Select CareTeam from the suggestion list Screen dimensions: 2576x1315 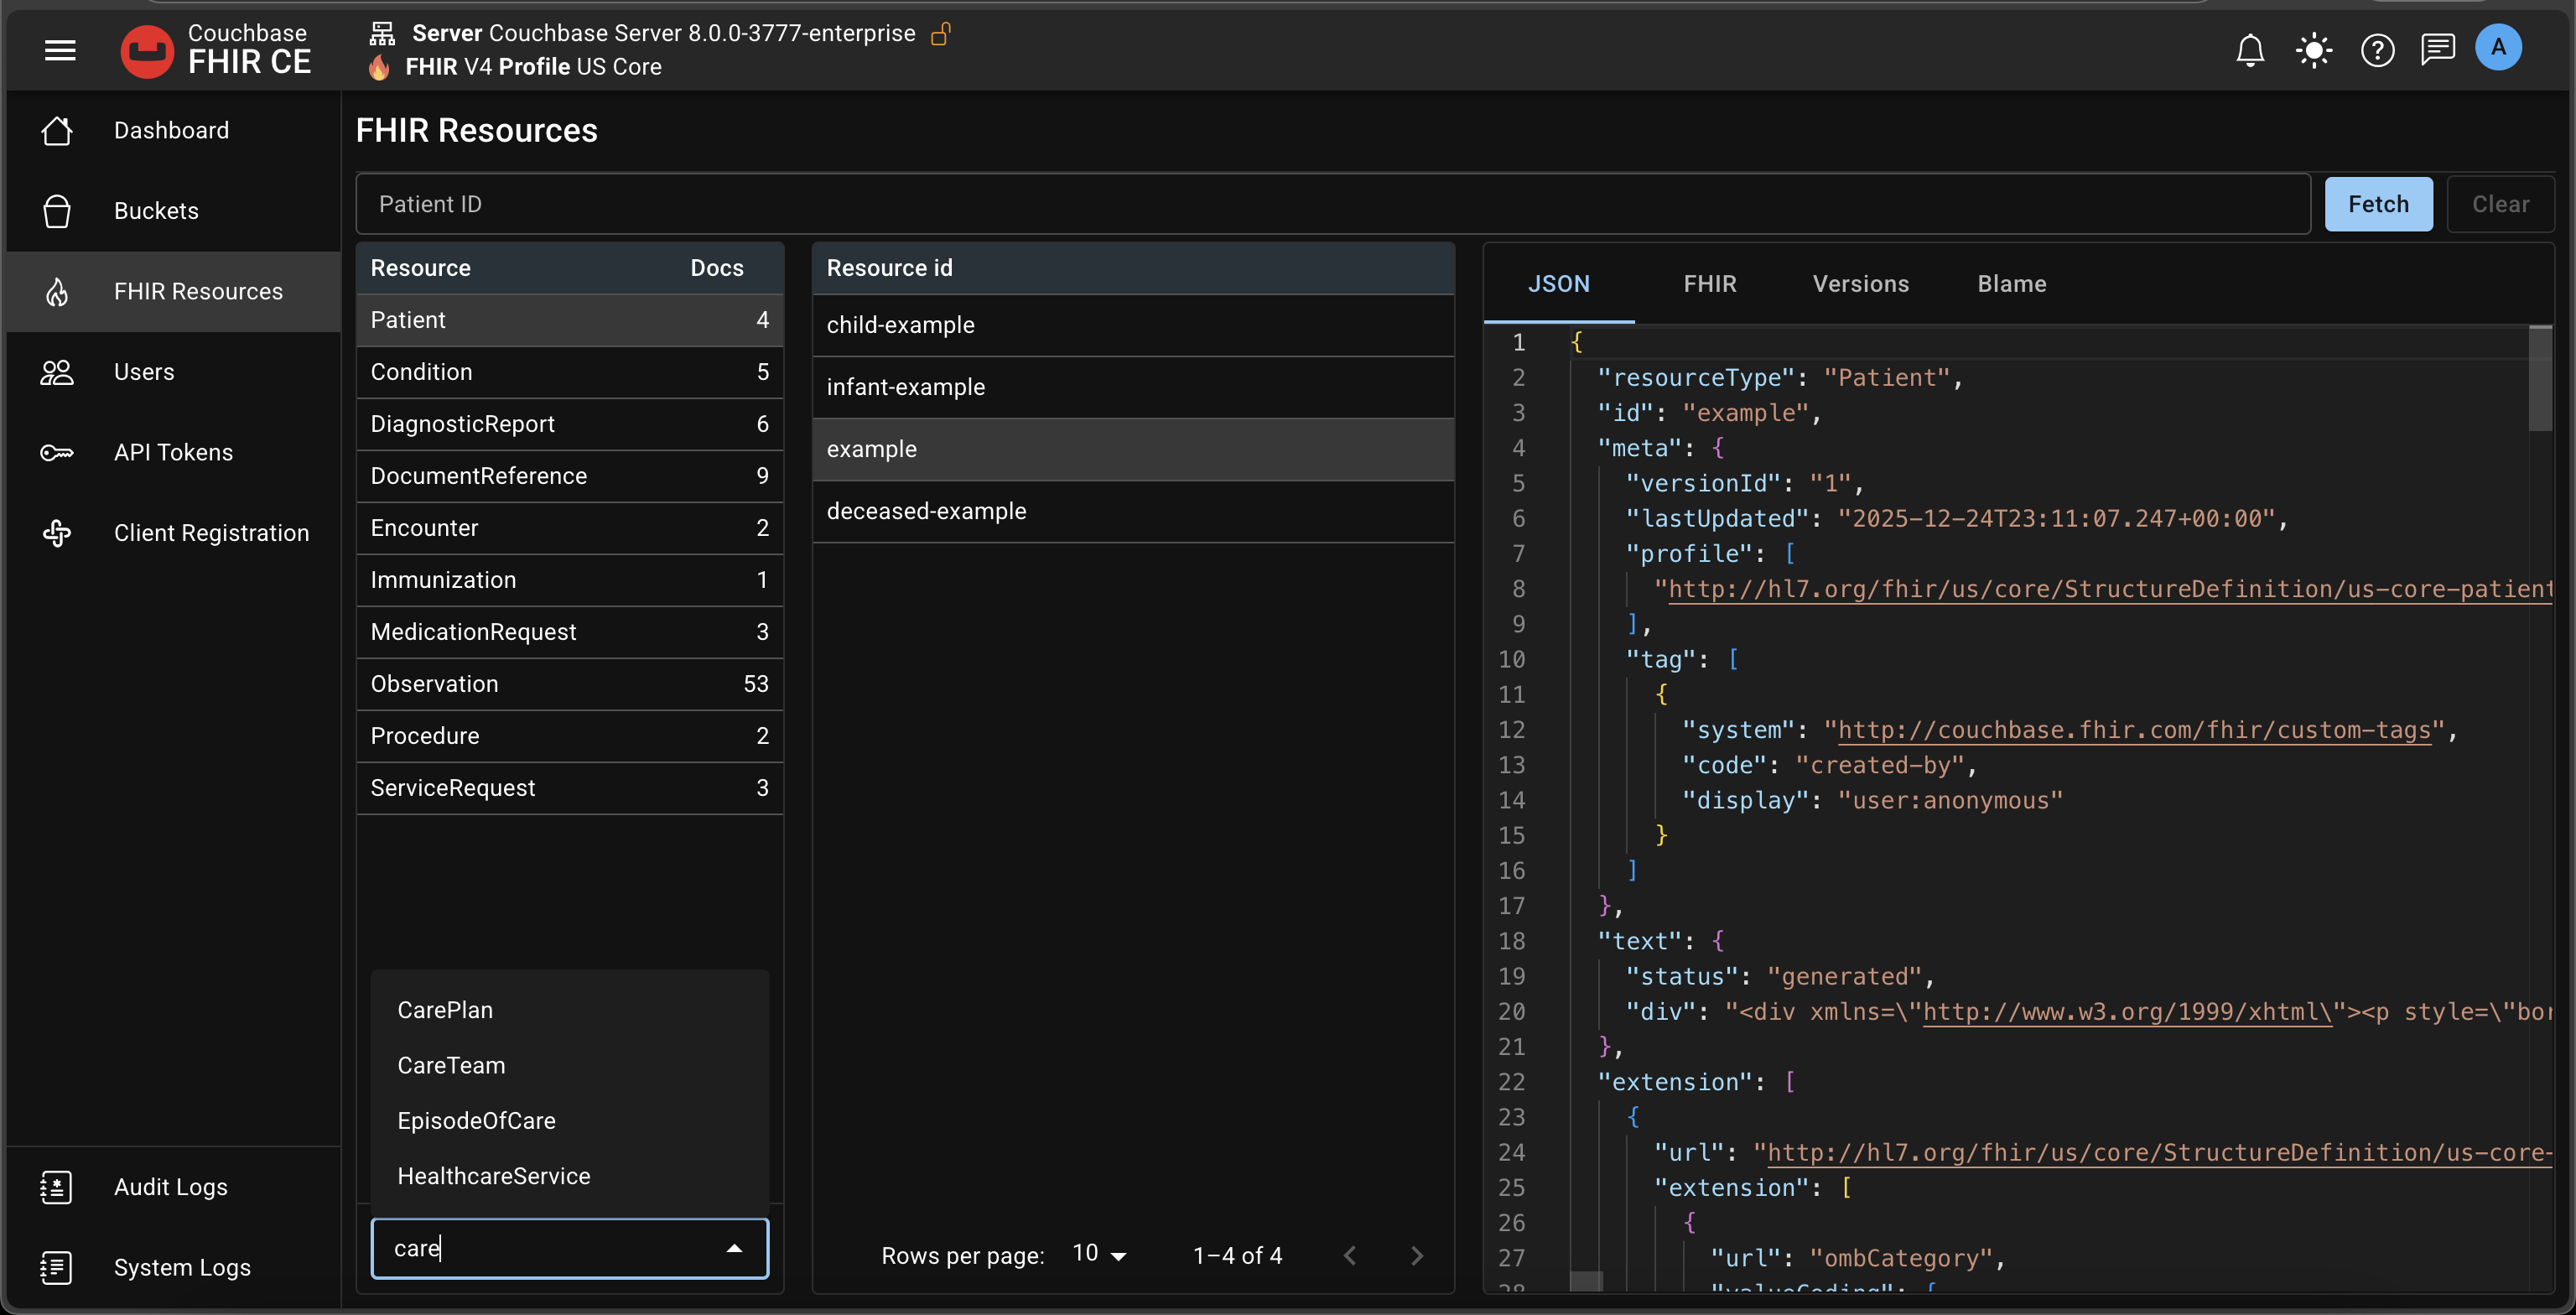pyautogui.click(x=451, y=1065)
